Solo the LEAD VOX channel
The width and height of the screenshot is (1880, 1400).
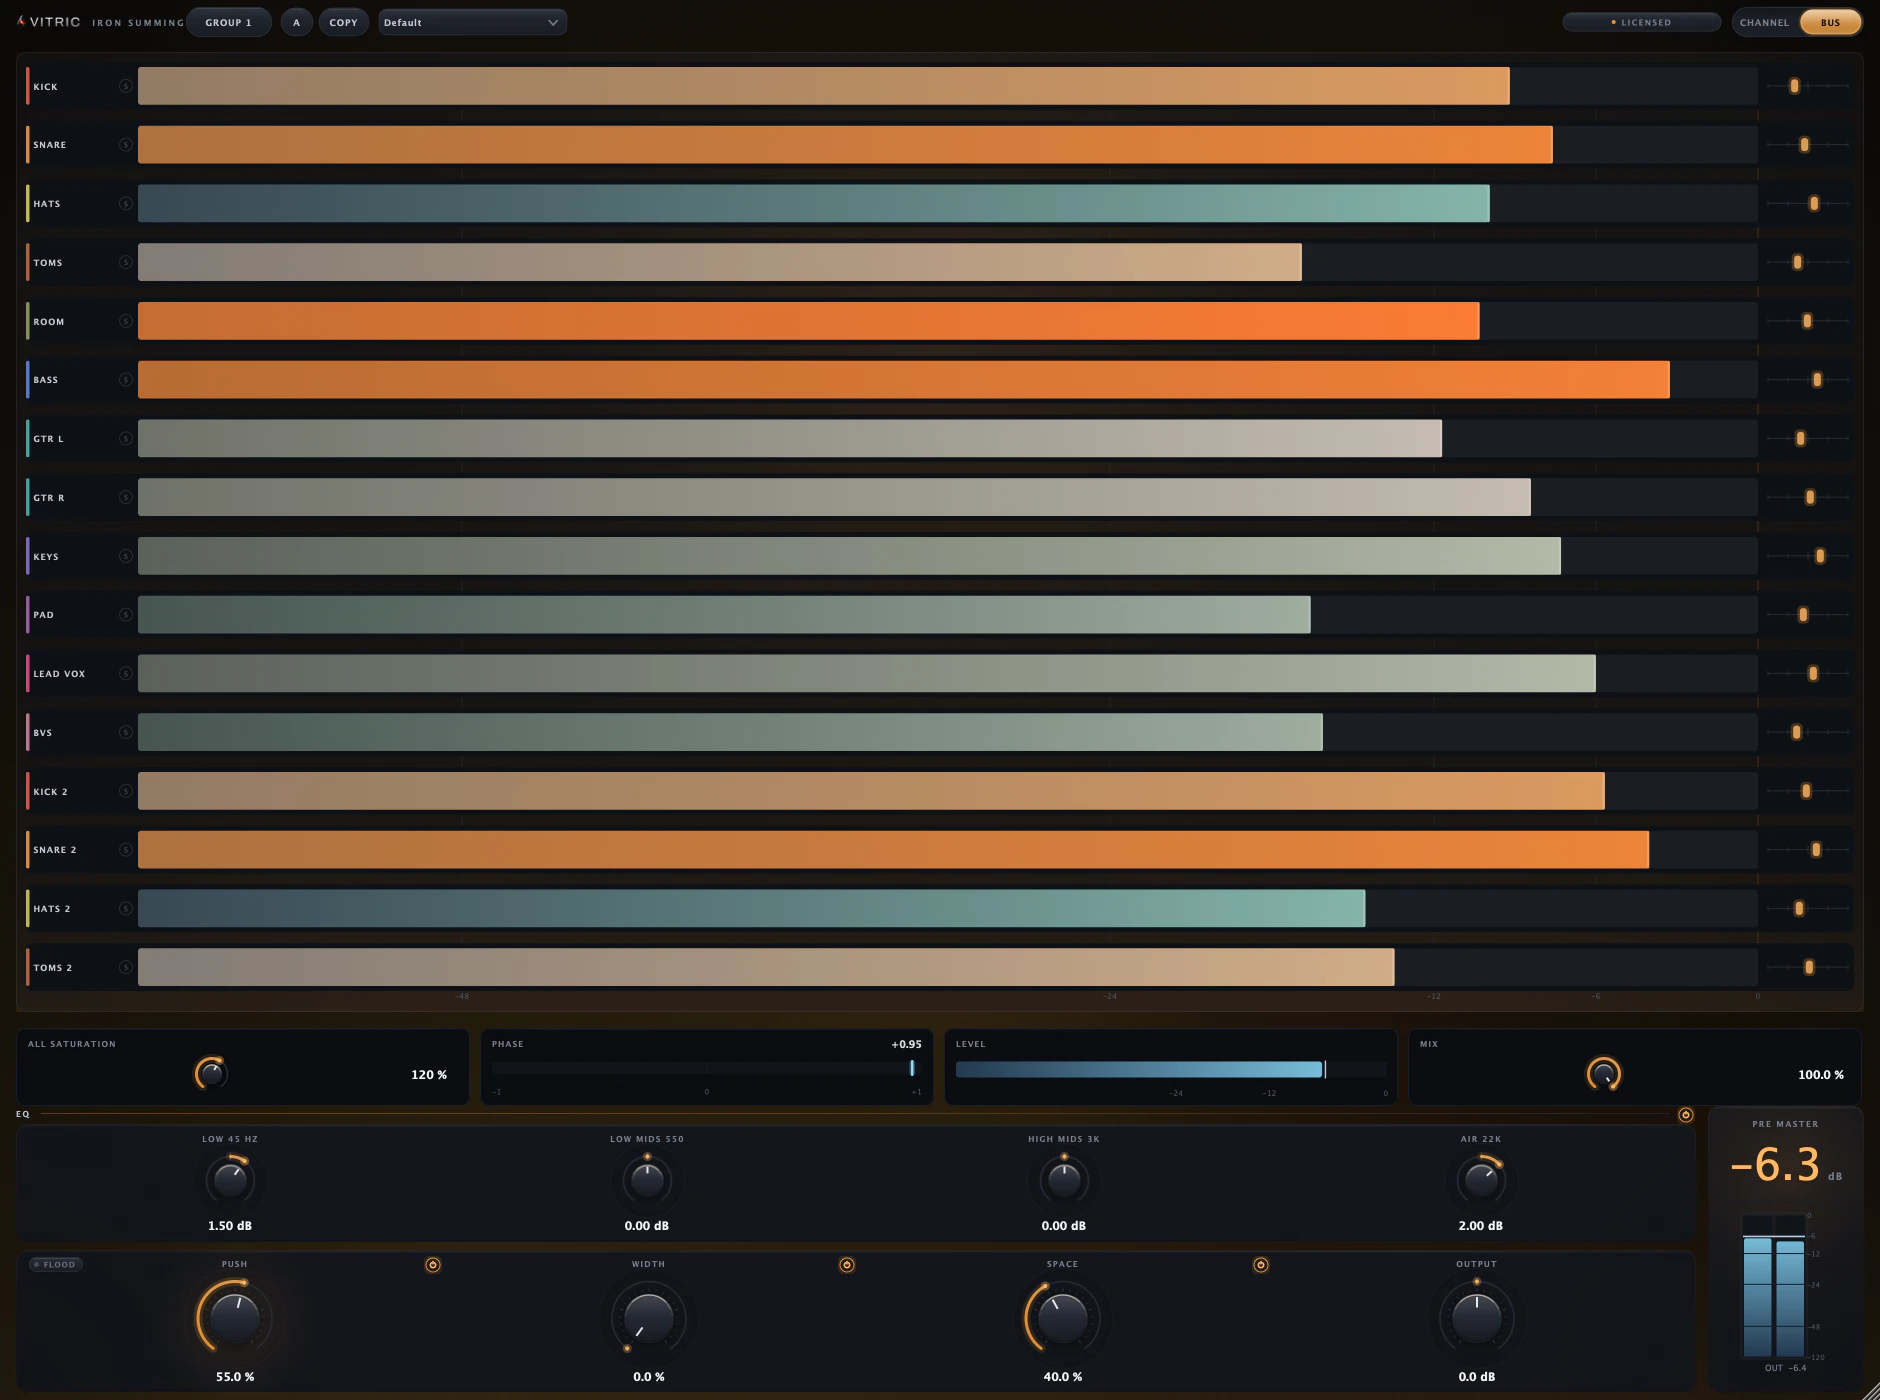[x=125, y=674]
